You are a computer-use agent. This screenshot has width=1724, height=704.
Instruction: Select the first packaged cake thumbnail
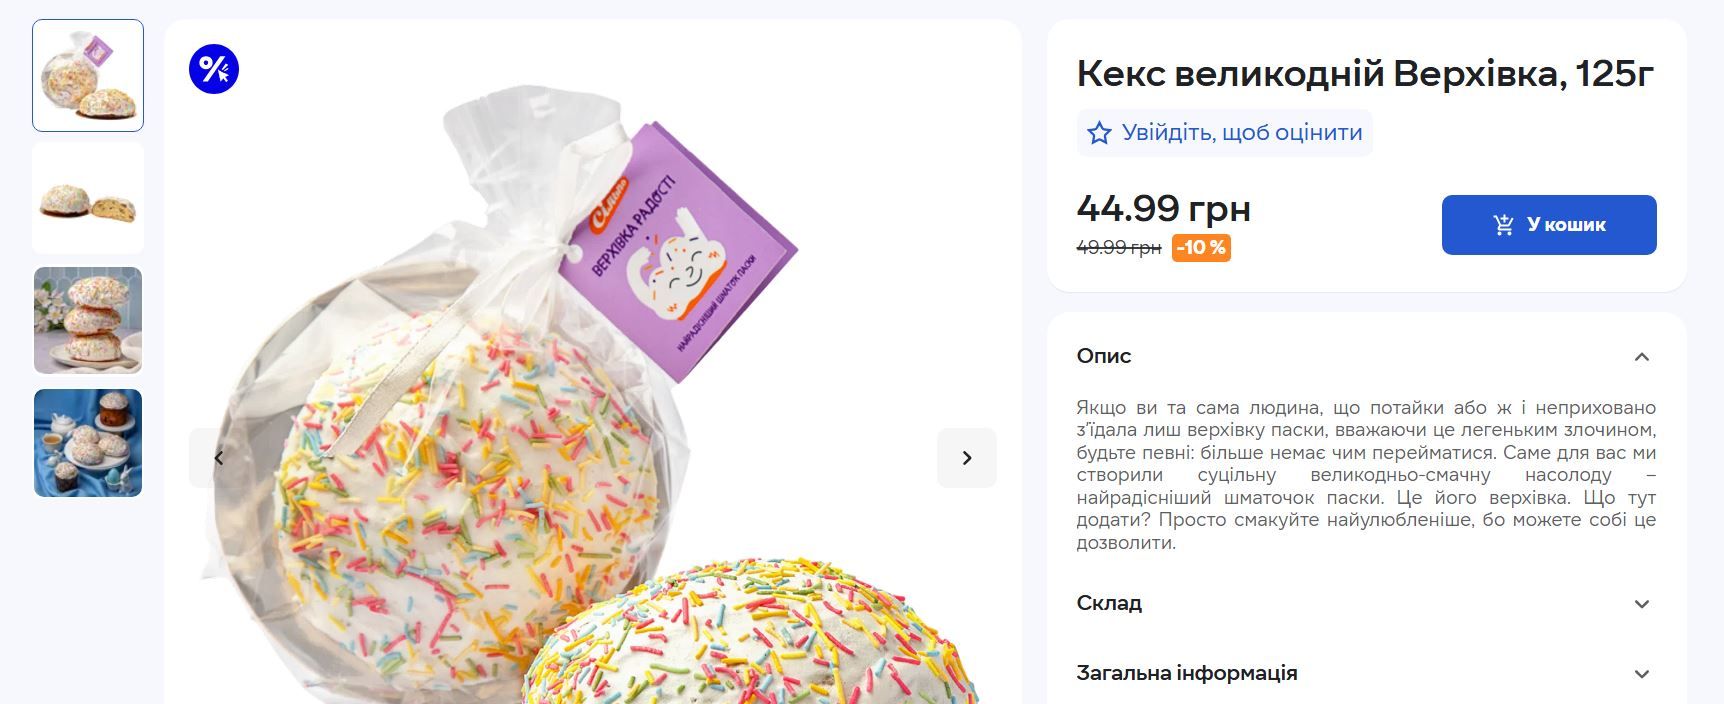coord(87,75)
